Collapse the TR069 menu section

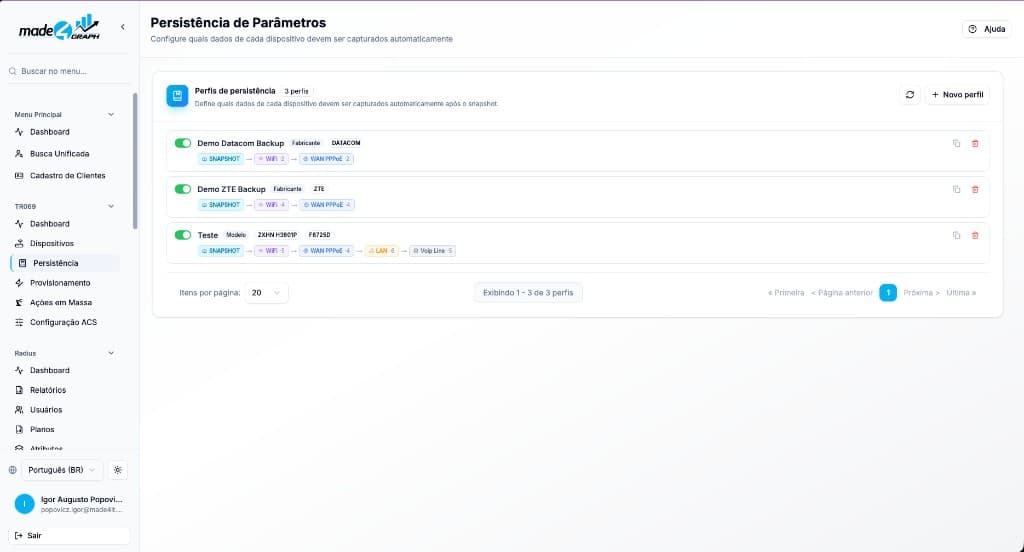coord(111,206)
